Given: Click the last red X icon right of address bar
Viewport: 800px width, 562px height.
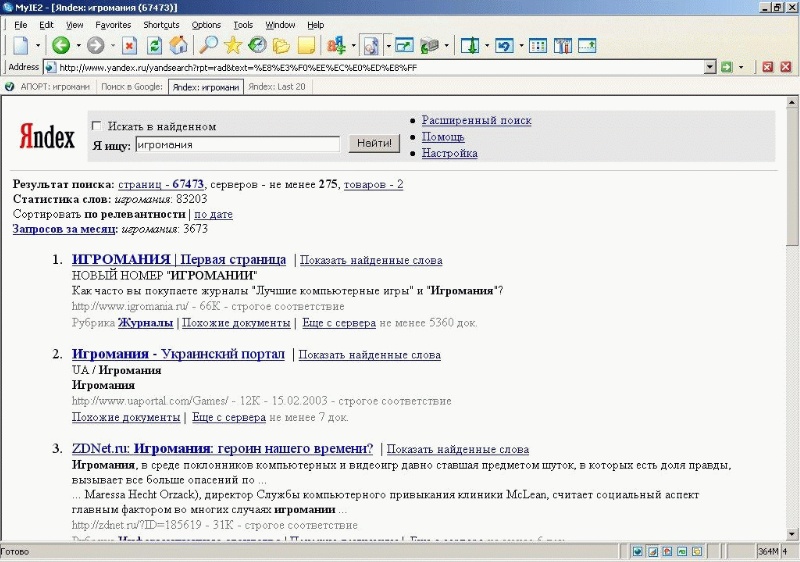Looking at the screenshot, I should [x=786, y=67].
